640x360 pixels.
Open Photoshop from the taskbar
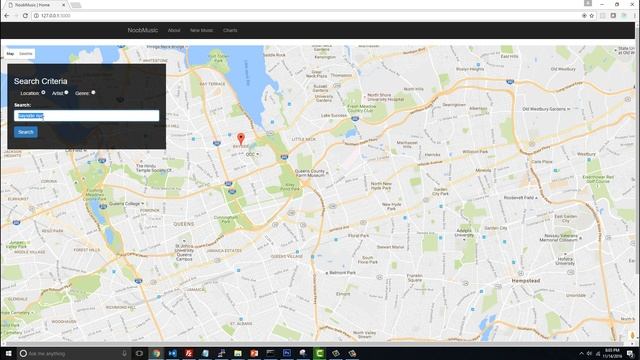click(287, 353)
